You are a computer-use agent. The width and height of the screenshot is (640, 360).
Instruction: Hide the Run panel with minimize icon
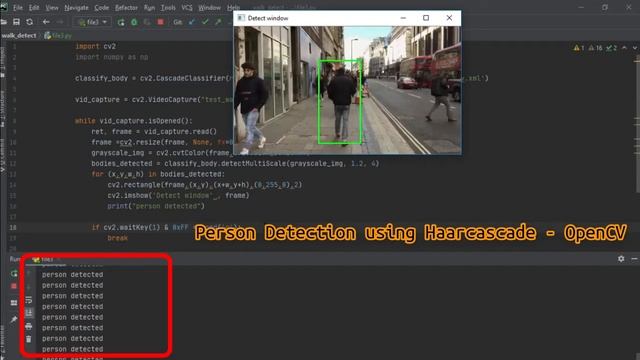coord(634,259)
